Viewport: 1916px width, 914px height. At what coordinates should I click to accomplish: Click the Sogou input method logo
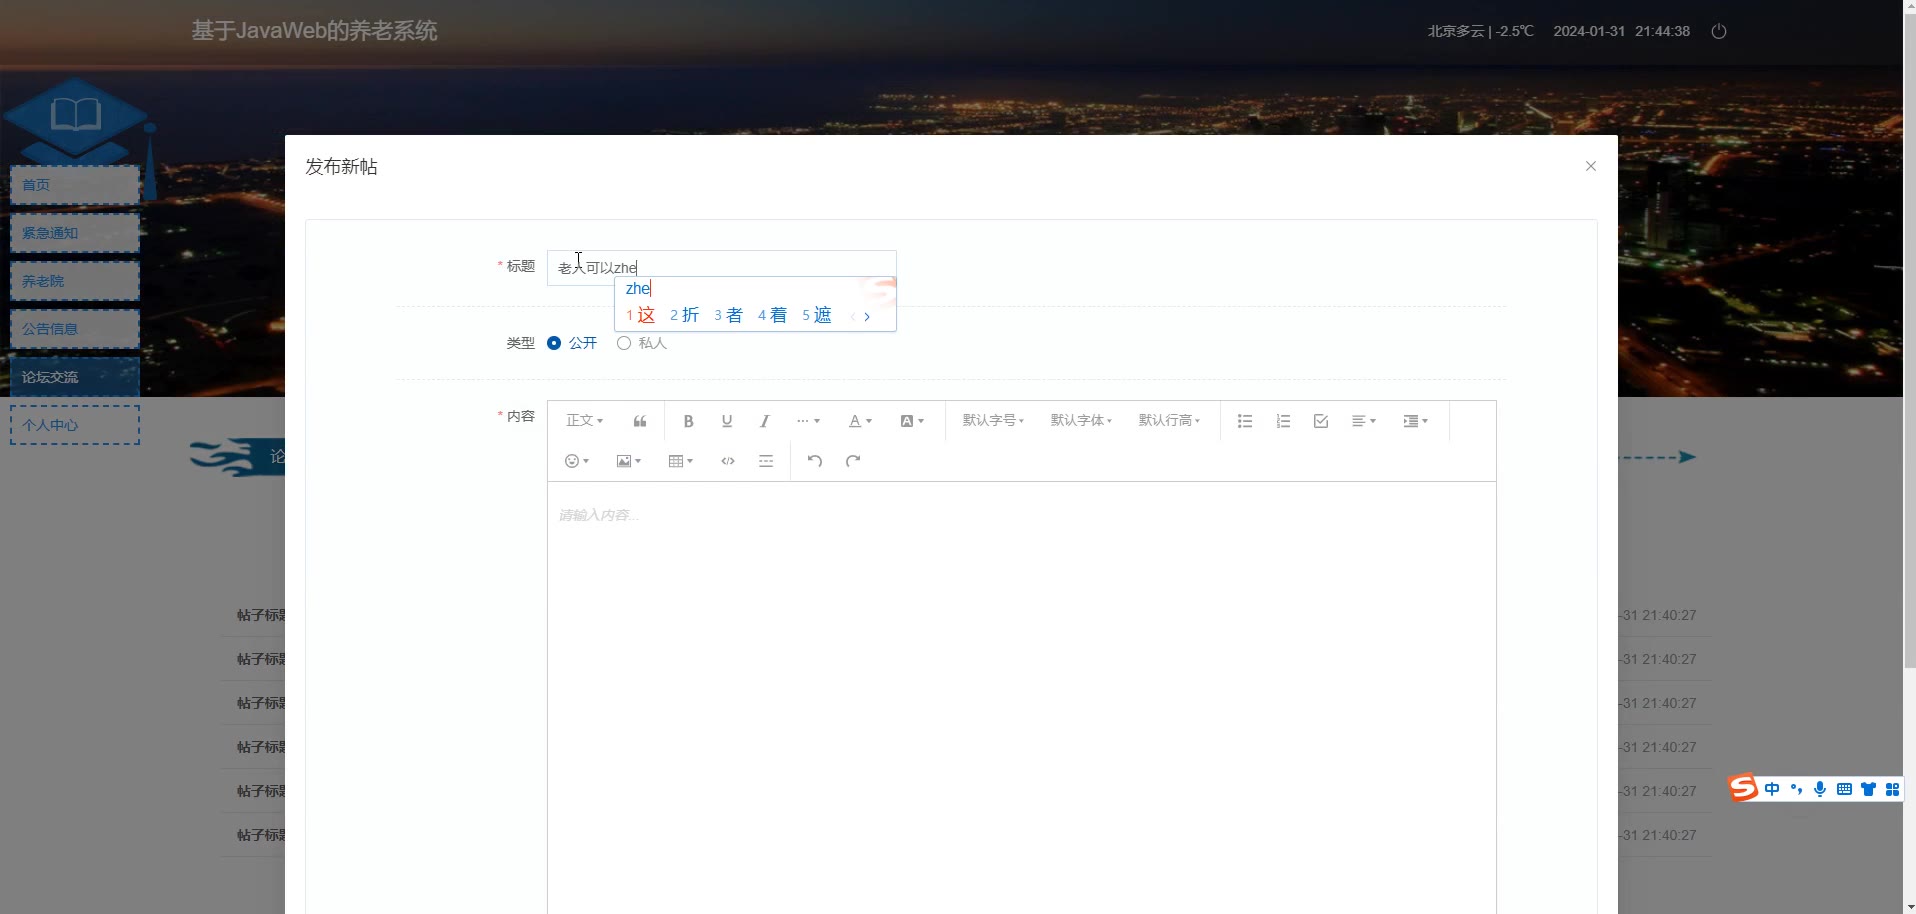coord(1743,788)
